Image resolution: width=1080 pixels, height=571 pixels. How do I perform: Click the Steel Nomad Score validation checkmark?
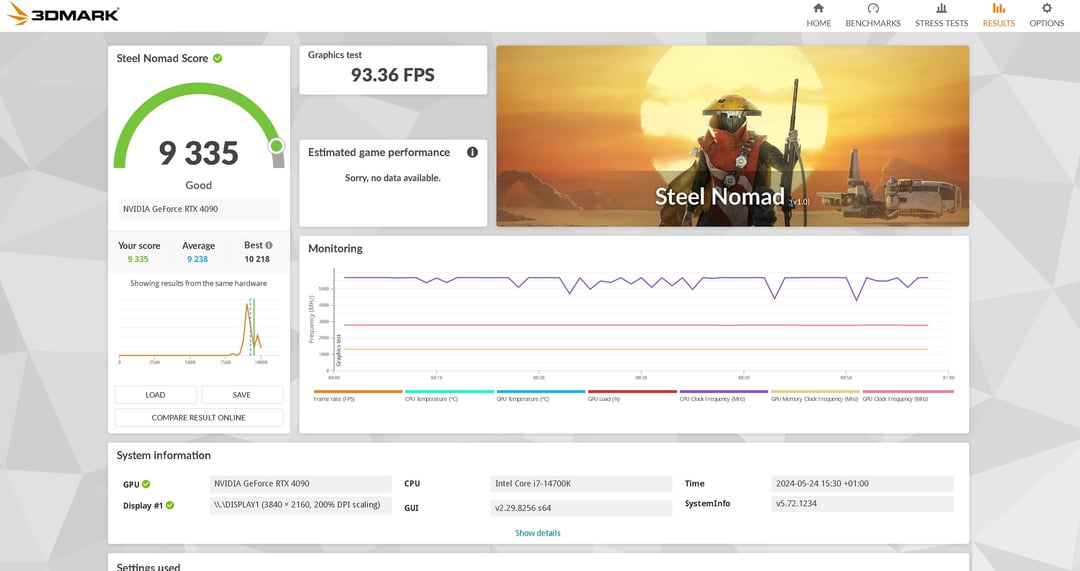pos(218,59)
